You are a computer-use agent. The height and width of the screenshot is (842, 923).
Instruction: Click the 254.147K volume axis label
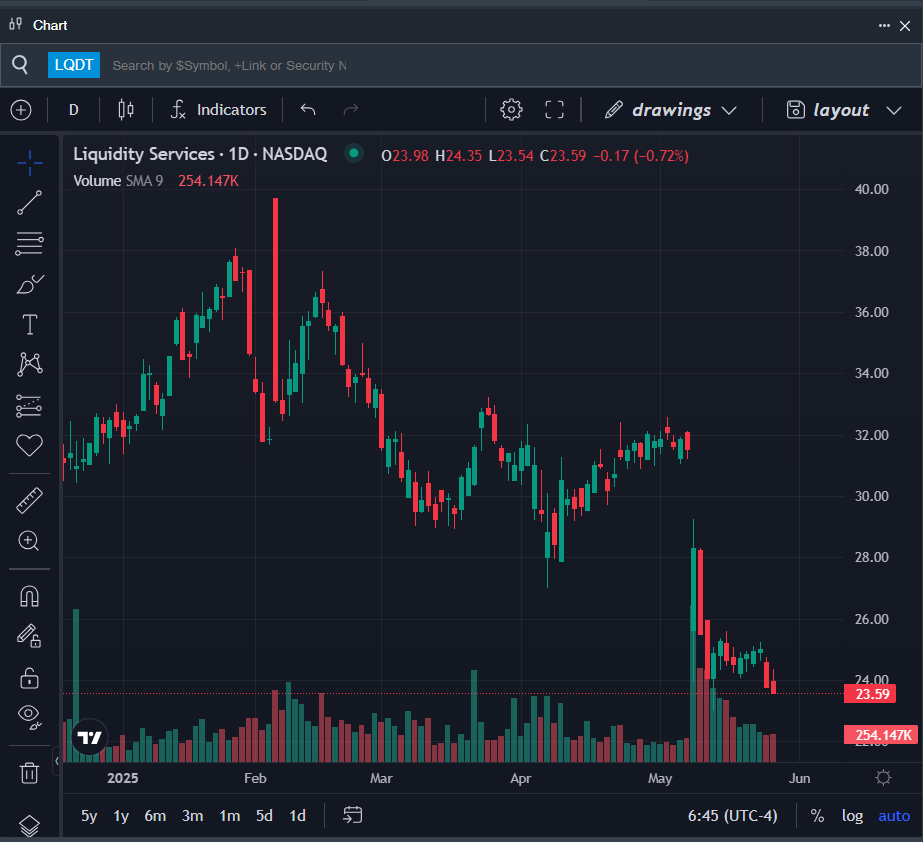tap(880, 735)
